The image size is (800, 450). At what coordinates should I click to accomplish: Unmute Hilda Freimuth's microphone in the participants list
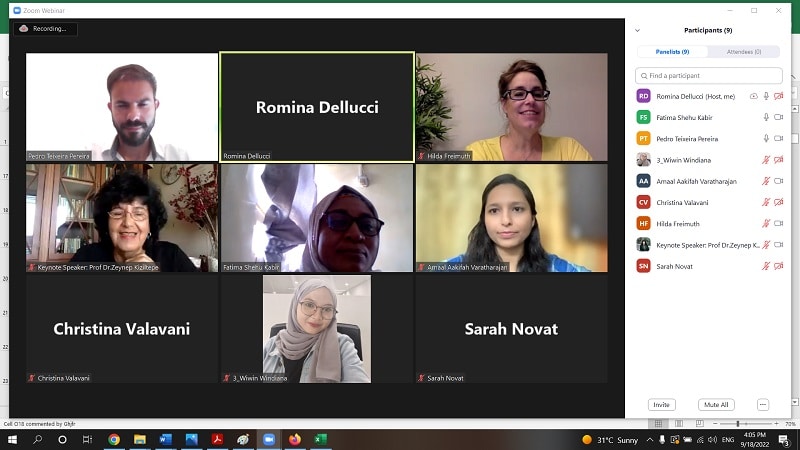click(x=766, y=223)
